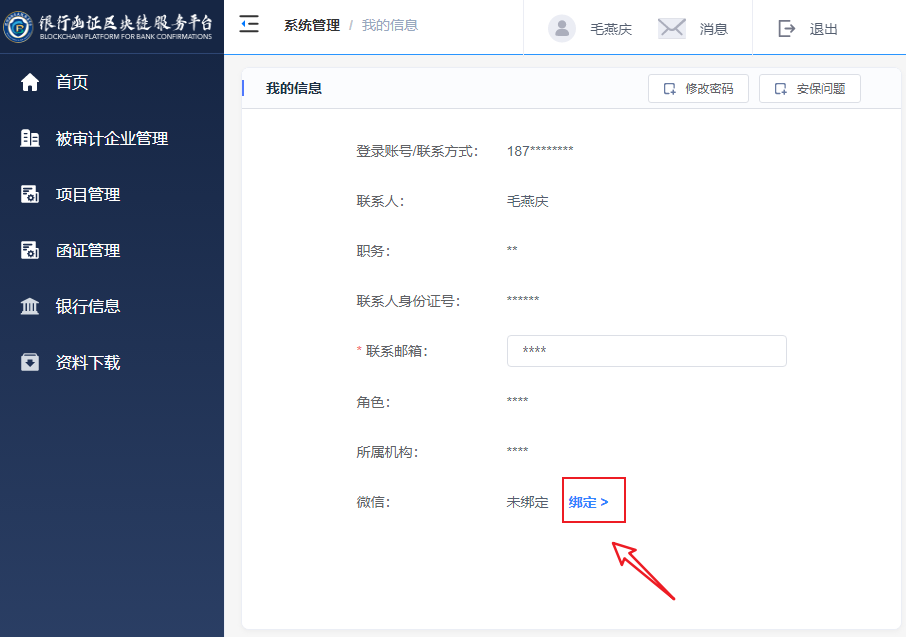Click the 项目管理 sidebar icon
This screenshot has height=637, width=906.
click(x=30, y=195)
